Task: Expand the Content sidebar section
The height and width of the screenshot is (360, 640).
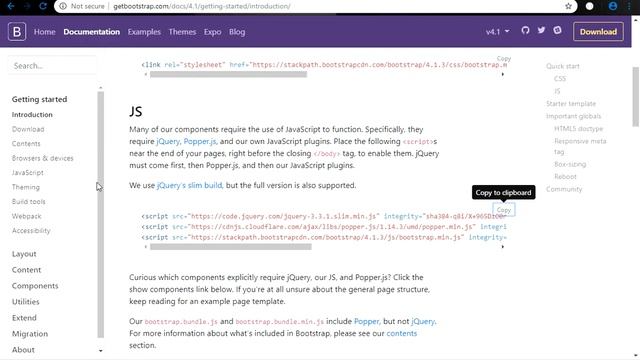Action: pyautogui.click(x=27, y=270)
